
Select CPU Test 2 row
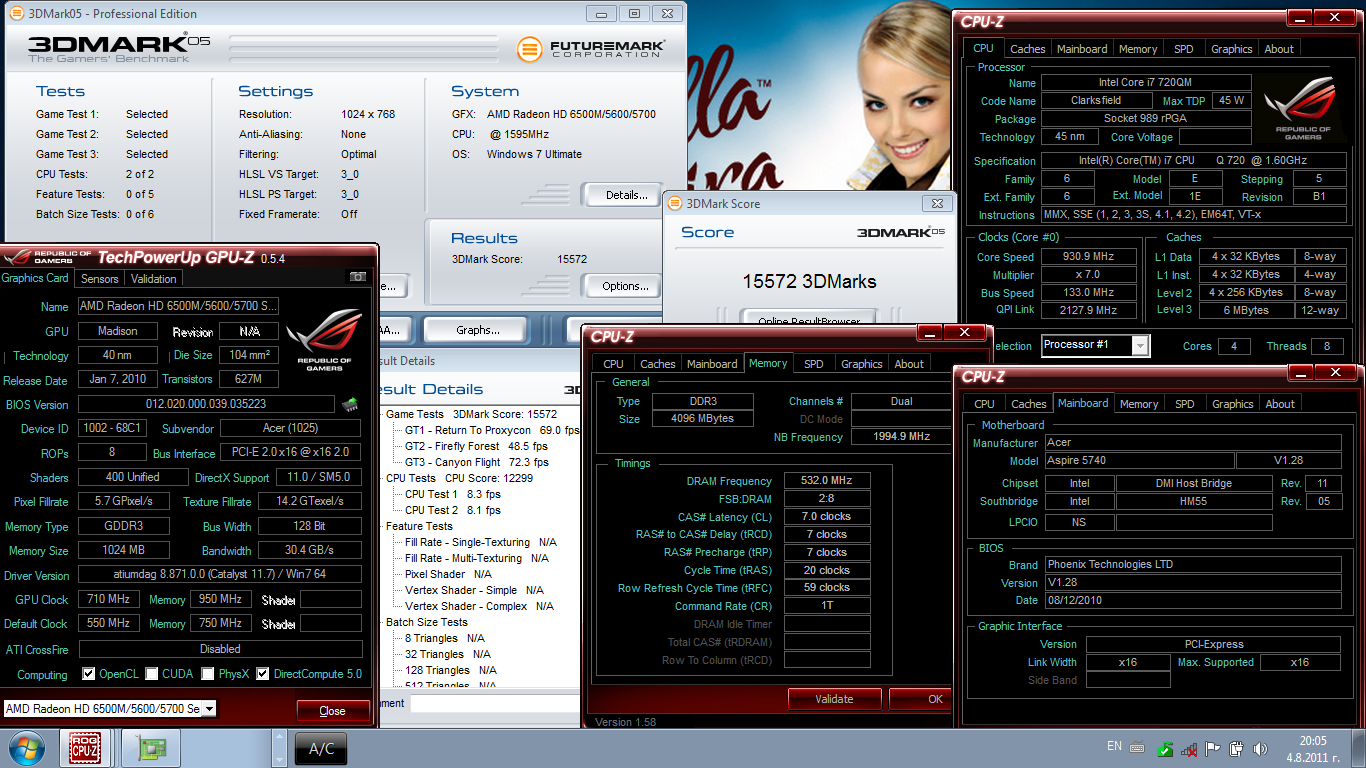coord(453,510)
